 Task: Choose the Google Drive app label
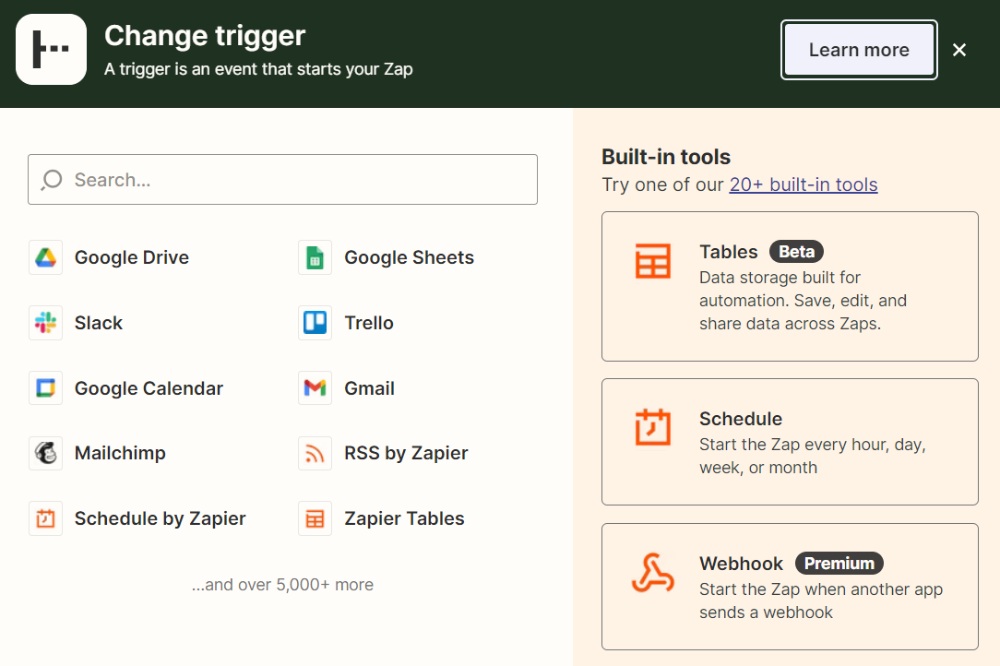132,258
